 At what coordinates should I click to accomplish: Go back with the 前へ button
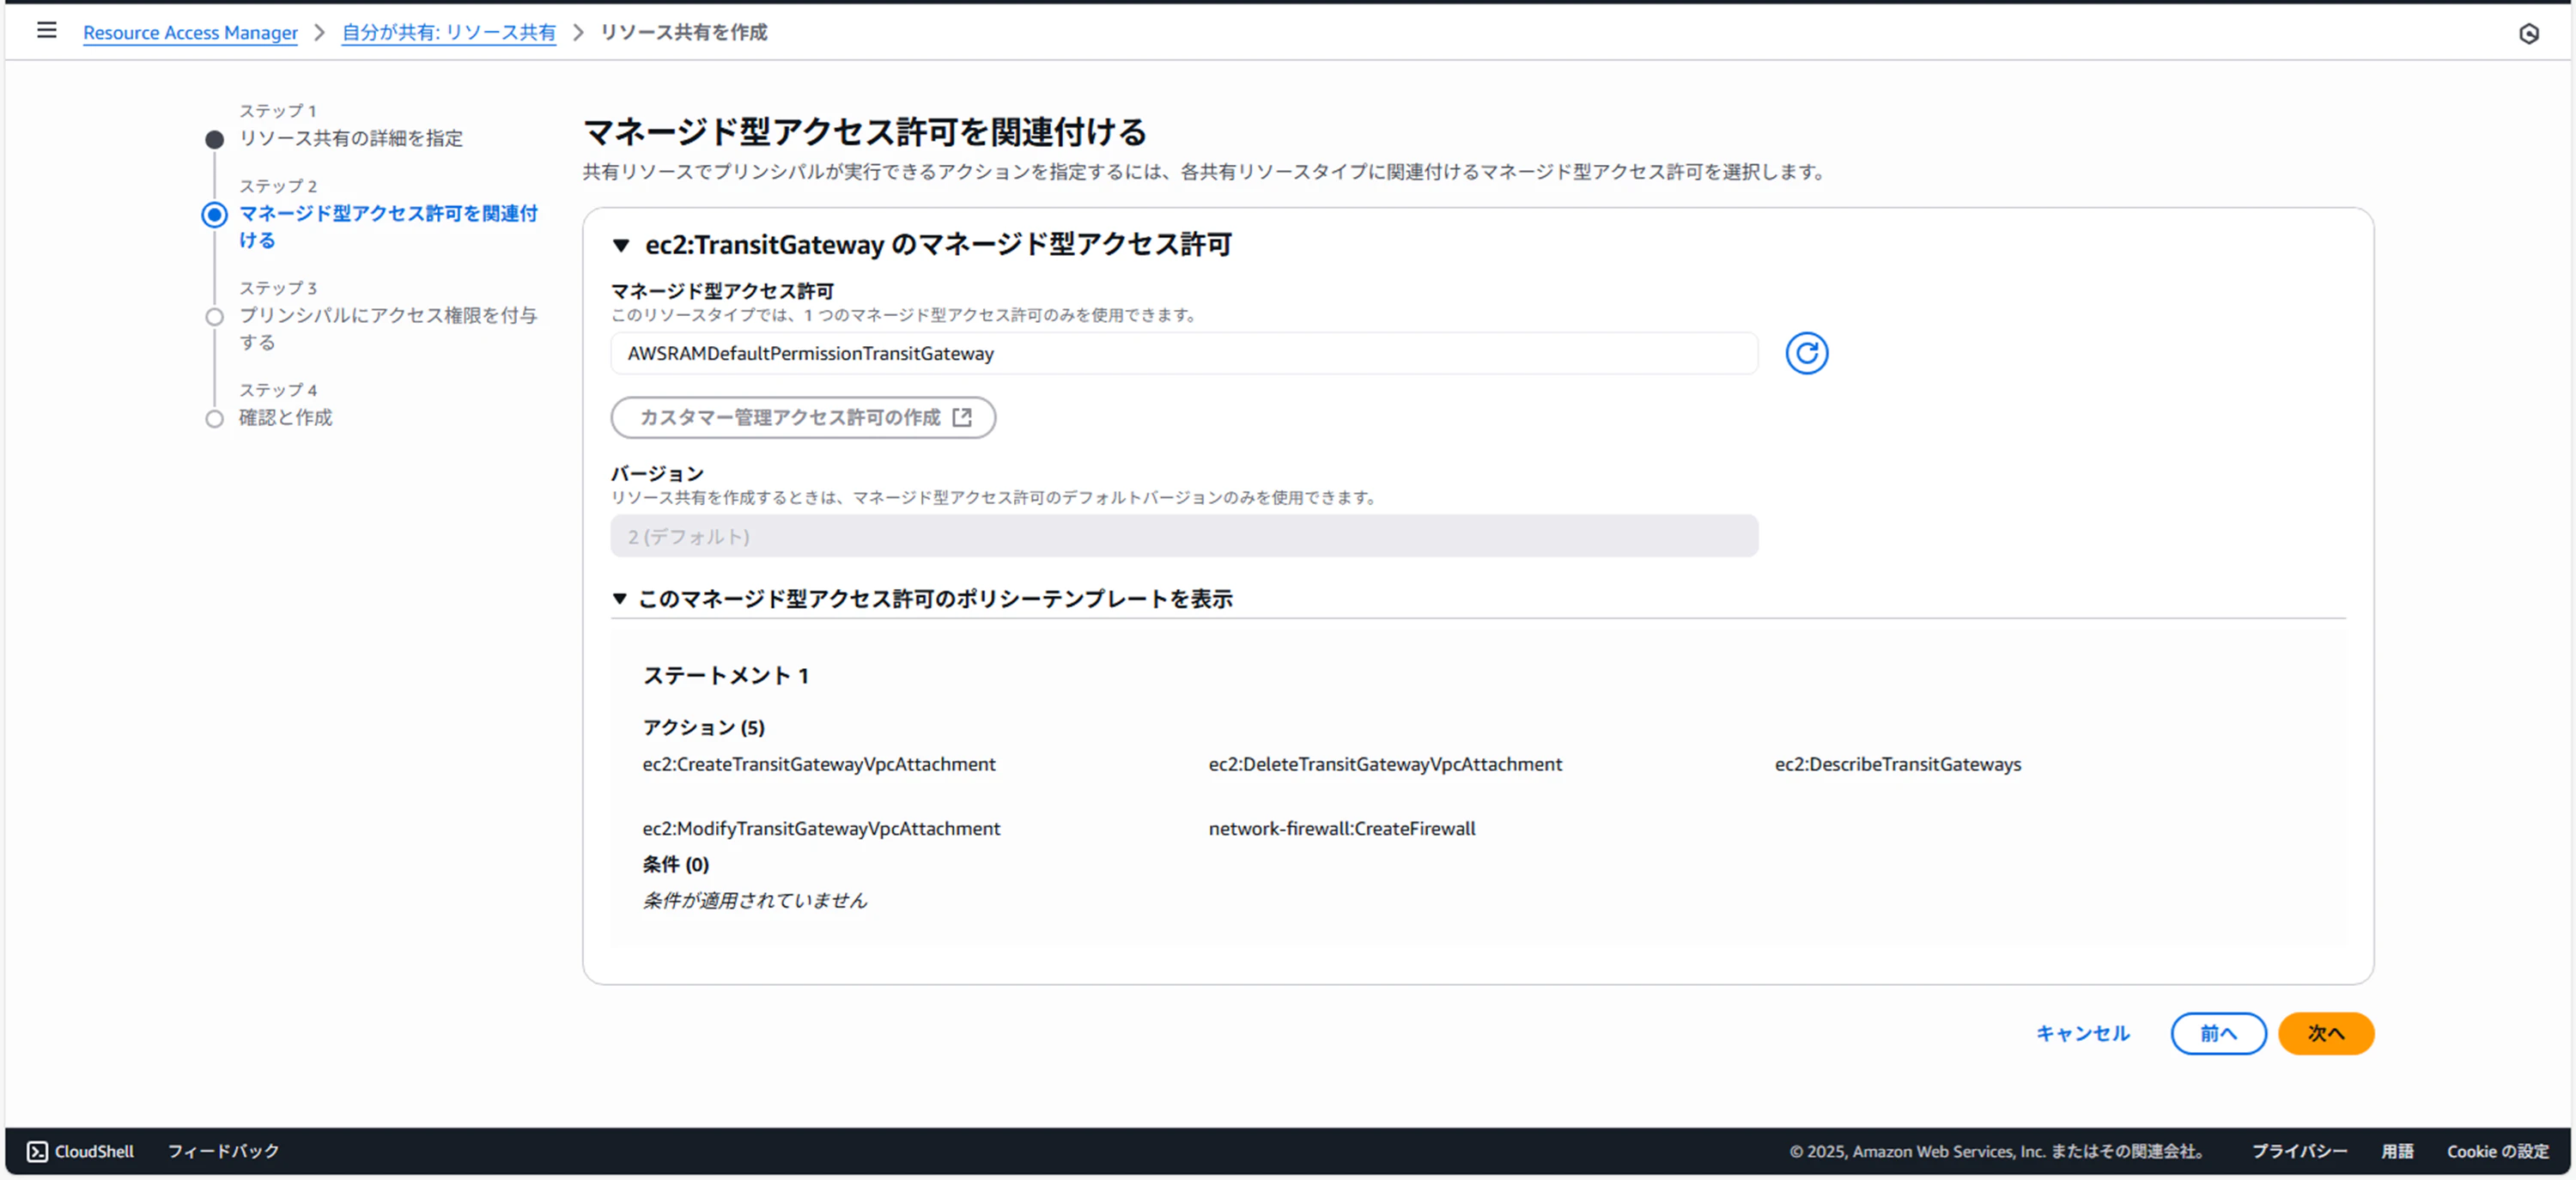pyautogui.click(x=2218, y=1033)
